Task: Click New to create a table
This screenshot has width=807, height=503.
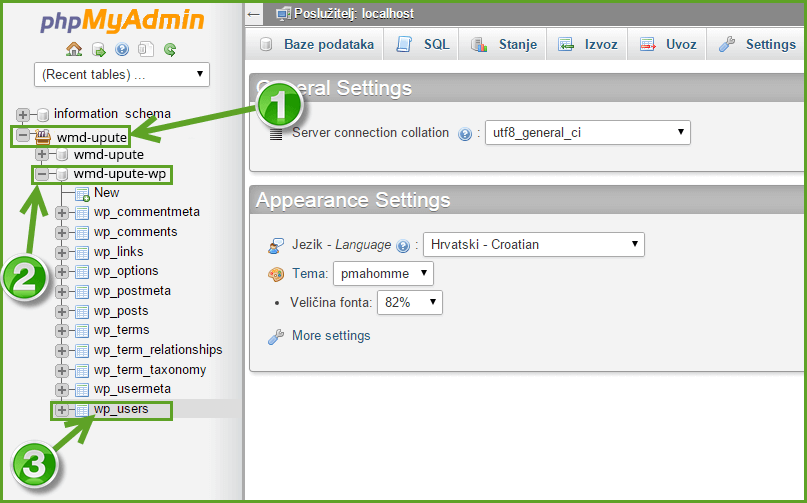Action: pyautogui.click(x=107, y=193)
